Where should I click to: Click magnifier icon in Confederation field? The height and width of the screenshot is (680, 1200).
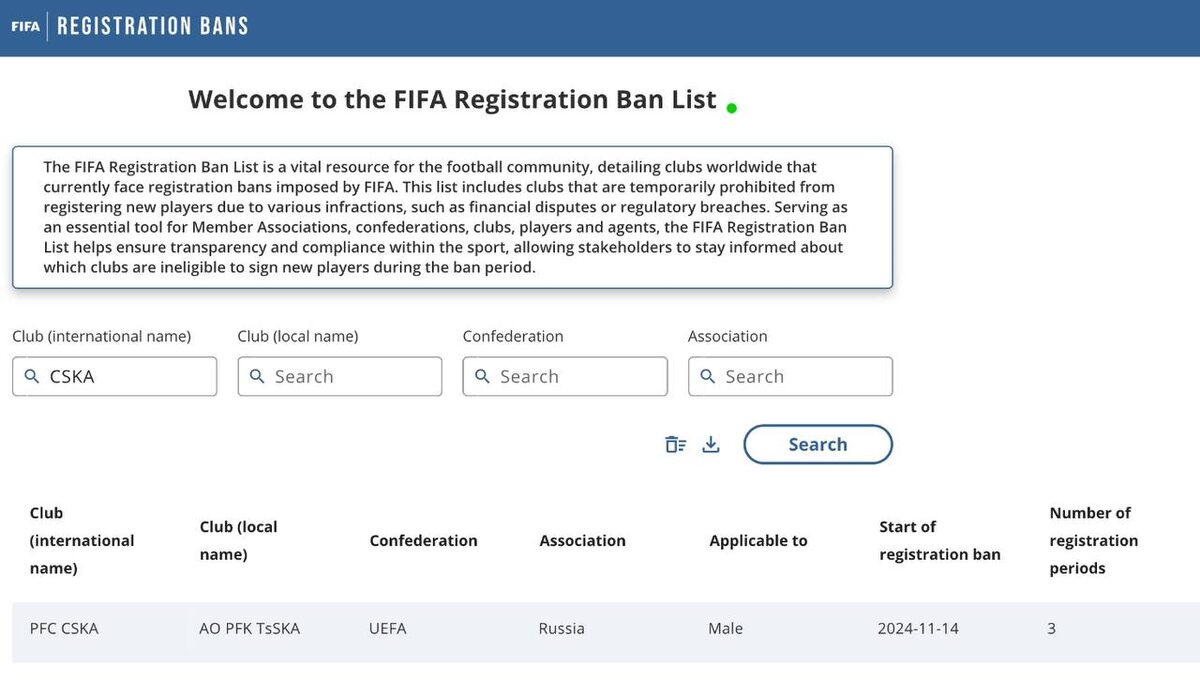(482, 377)
